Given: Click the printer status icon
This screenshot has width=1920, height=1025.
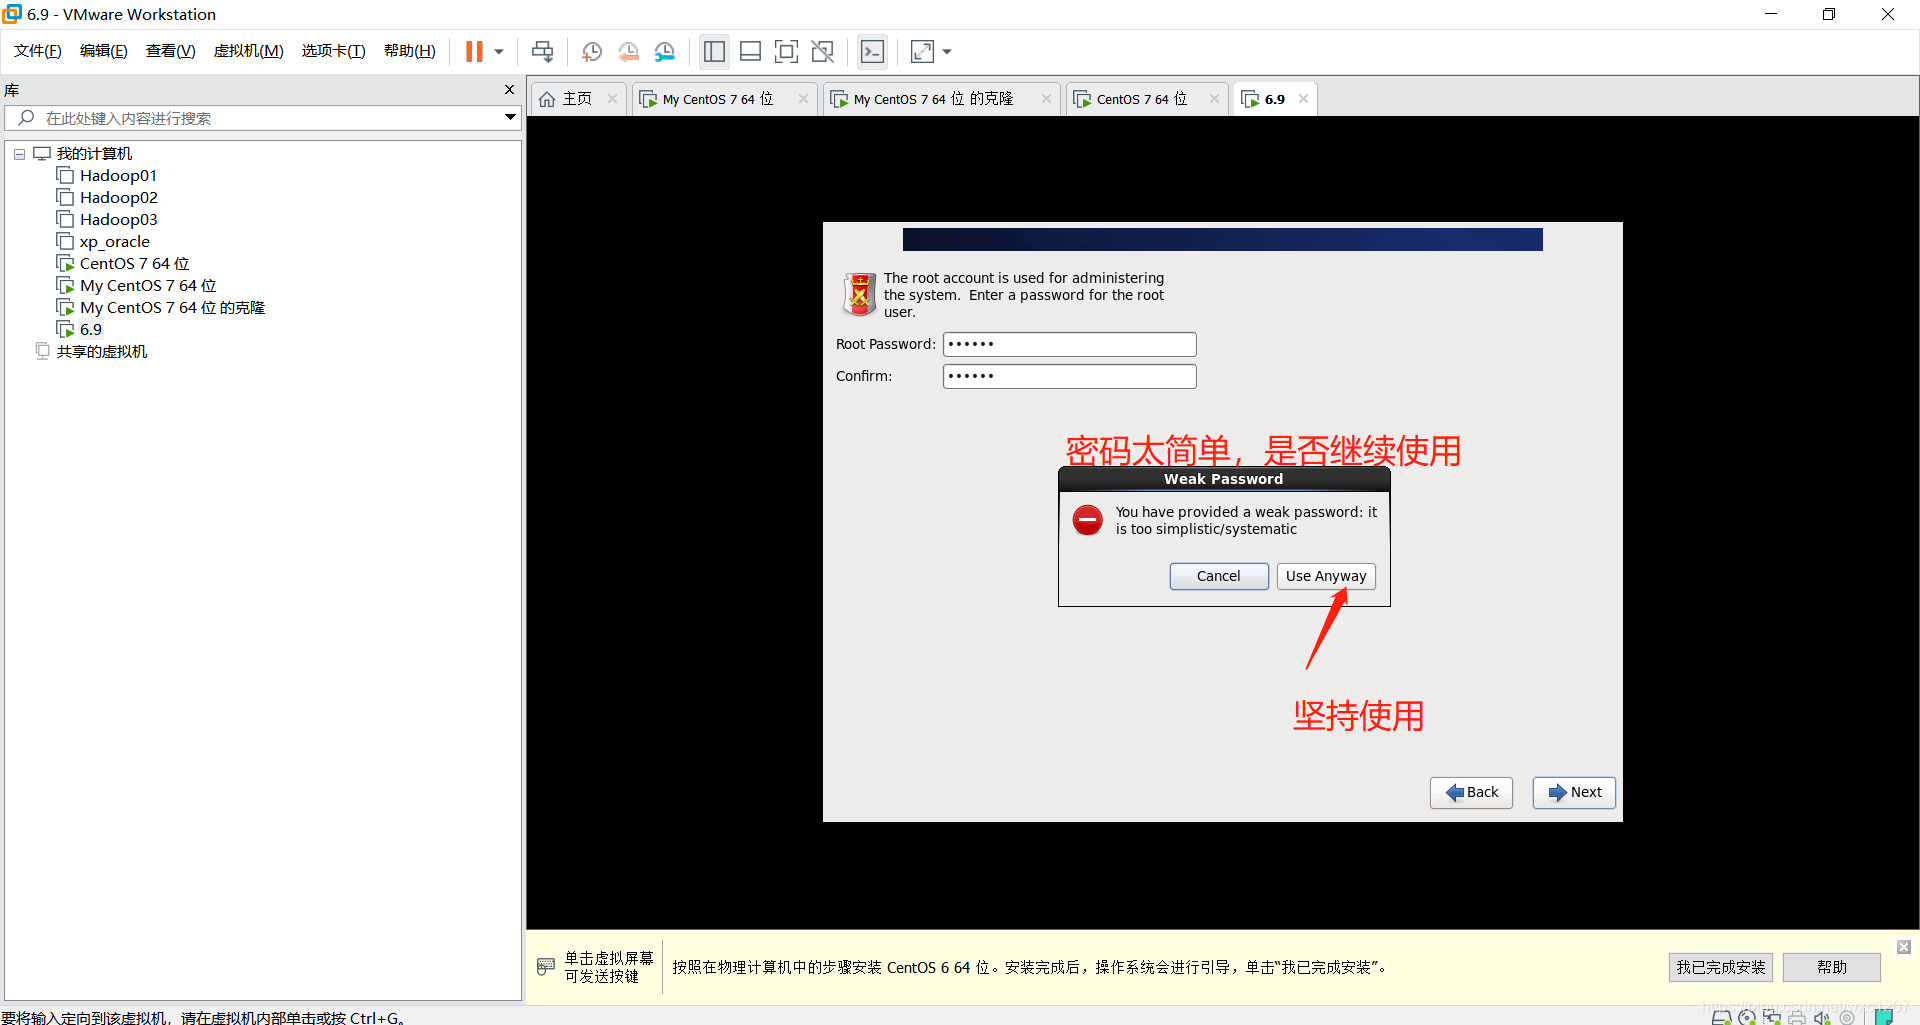Looking at the screenshot, I should pyautogui.click(x=1797, y=1017).
